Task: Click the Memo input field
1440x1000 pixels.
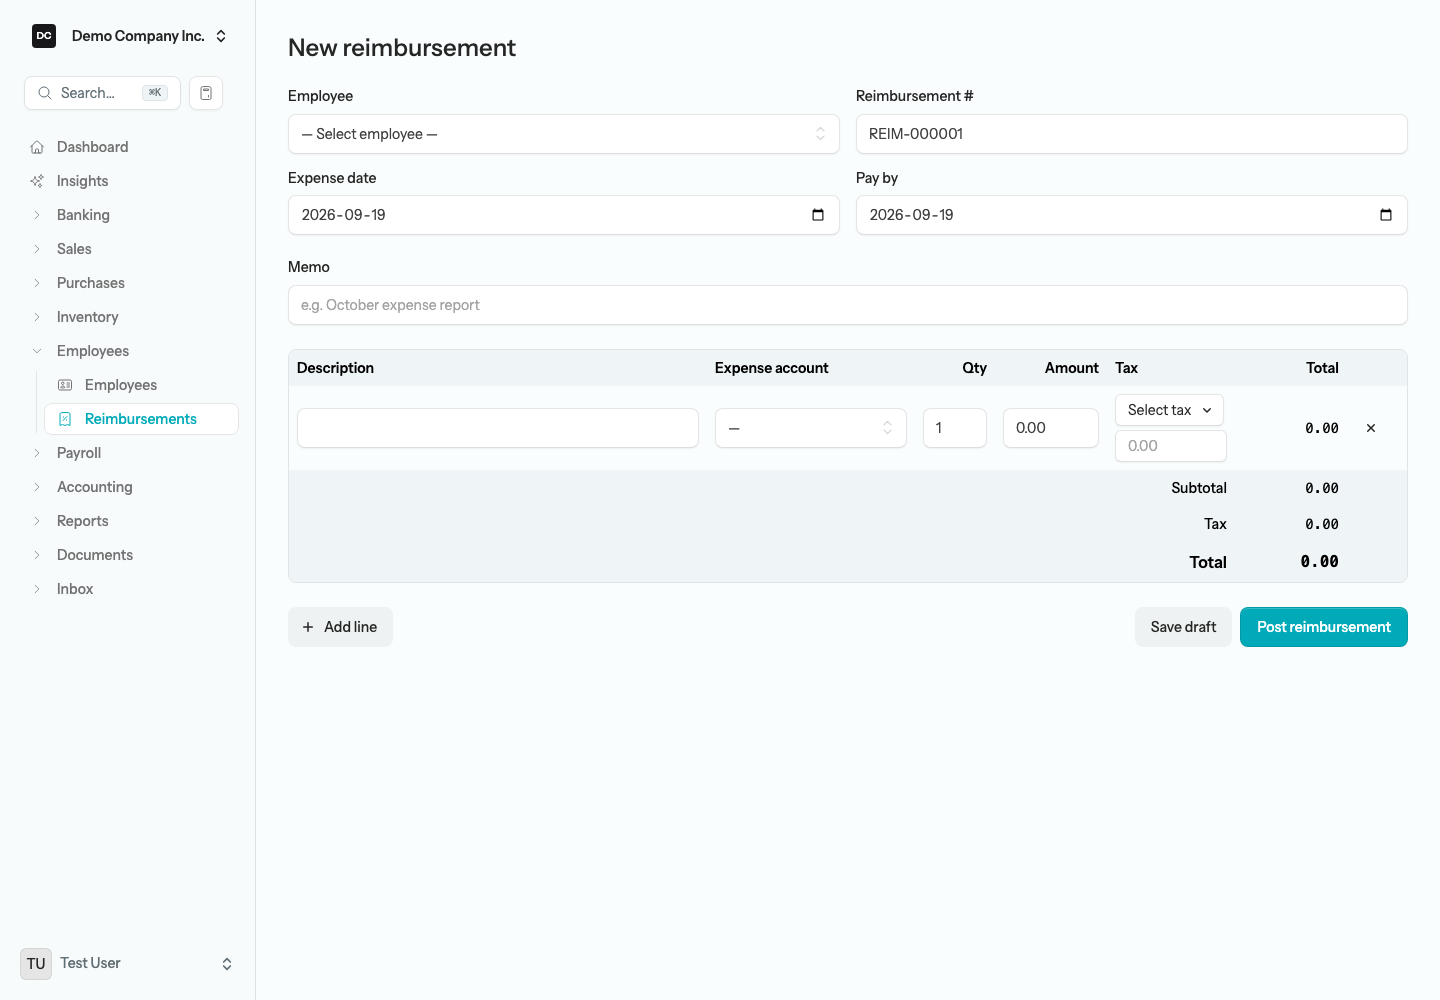Action: click(848, 305)
